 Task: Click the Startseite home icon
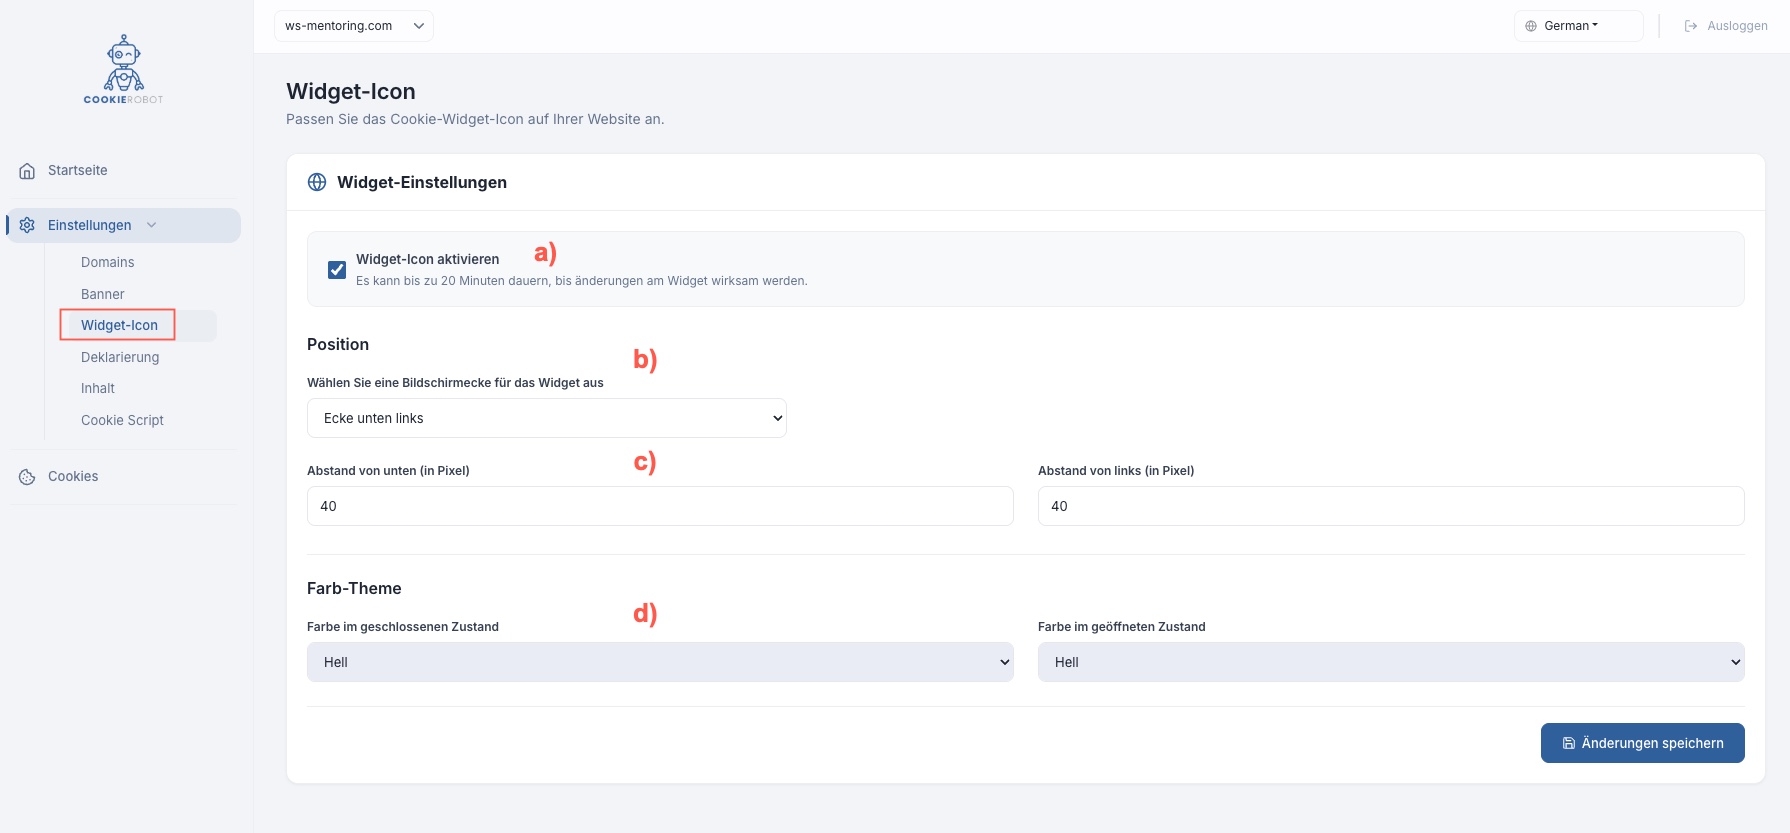pyautogui.click(x=27, y=171)
